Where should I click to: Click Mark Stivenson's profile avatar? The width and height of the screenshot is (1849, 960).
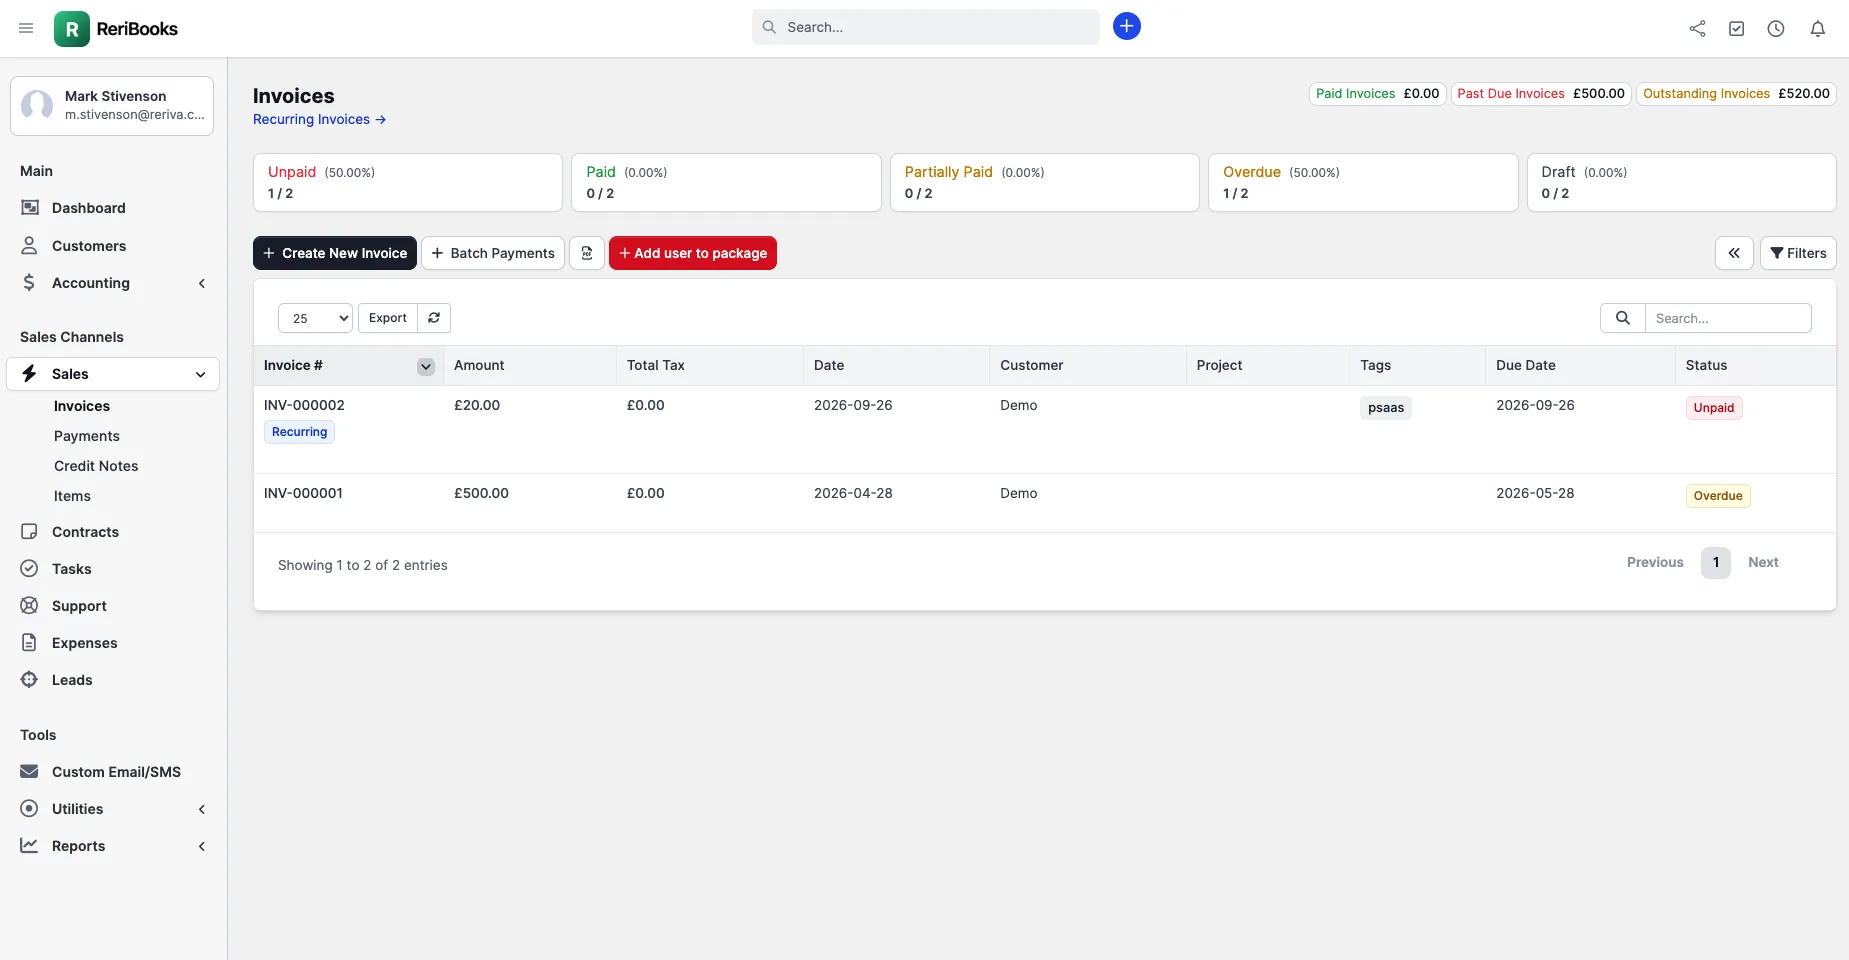[38, 105]
